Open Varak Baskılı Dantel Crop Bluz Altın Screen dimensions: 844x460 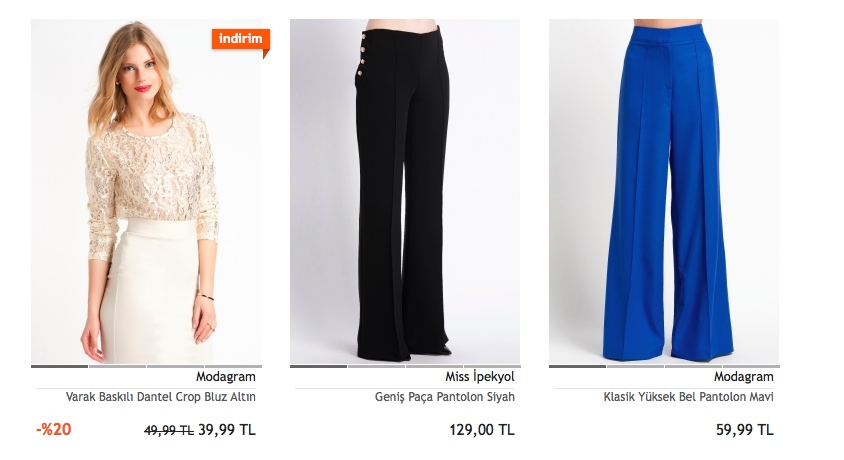160,397
